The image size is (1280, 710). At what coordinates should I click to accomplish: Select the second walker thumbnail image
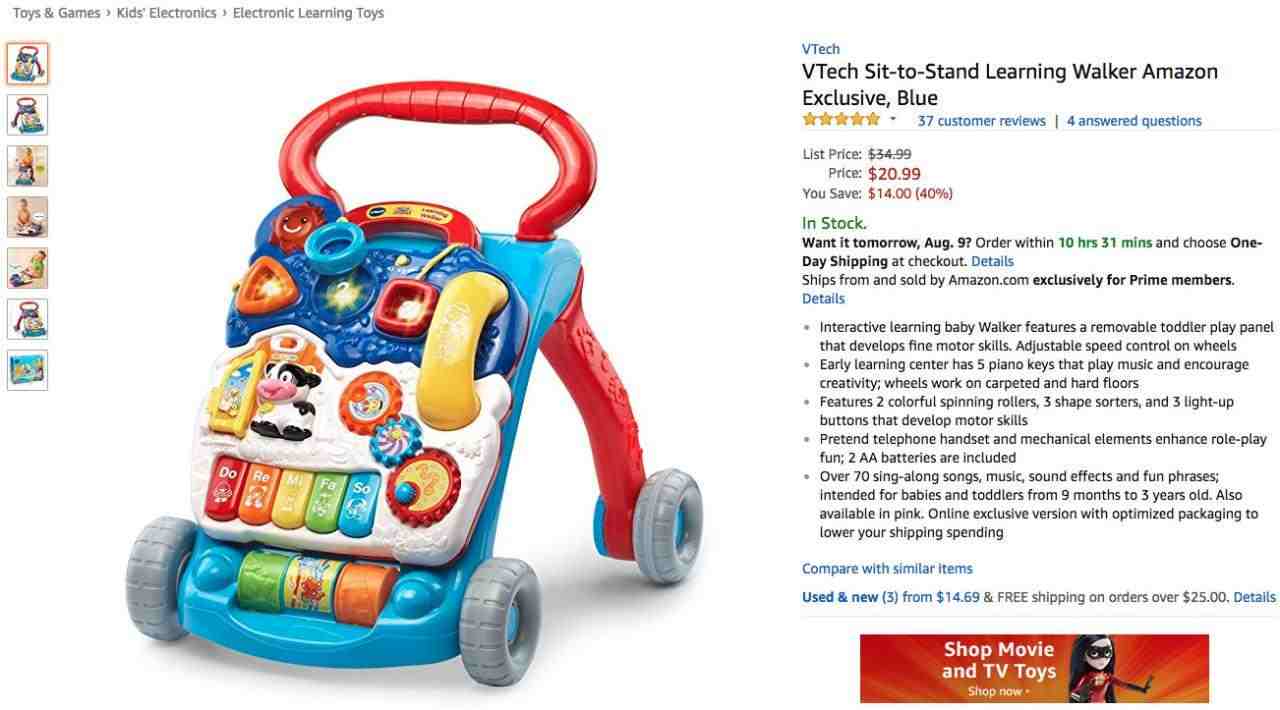[27, 115]
